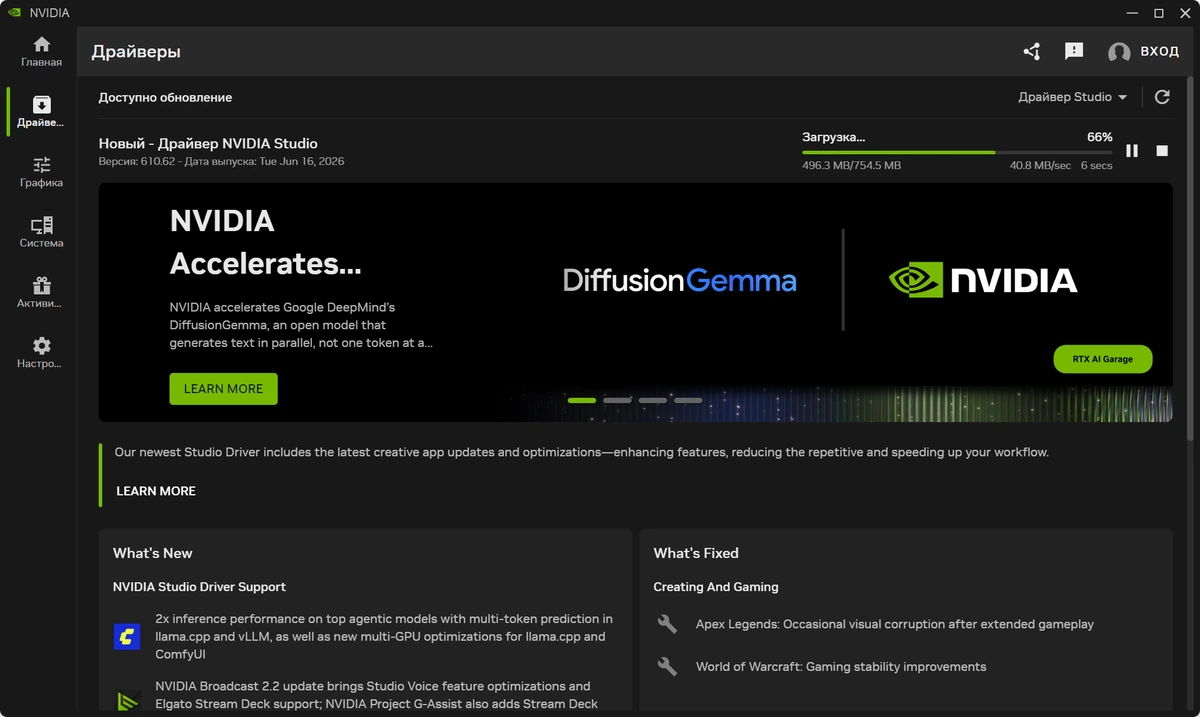Click the NVIDIA Broadcast 2.2 update description
This screenshot has width=1200, height=717.
[x=377, y=695]
